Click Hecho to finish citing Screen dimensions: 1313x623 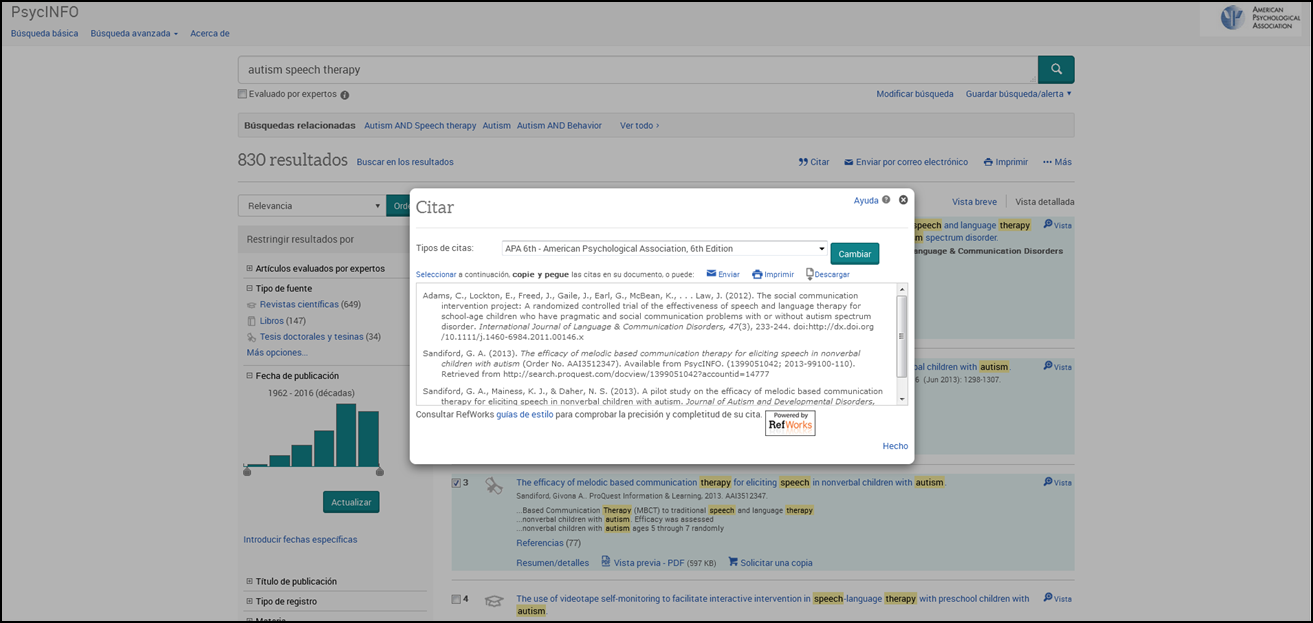tap(895, 446)
